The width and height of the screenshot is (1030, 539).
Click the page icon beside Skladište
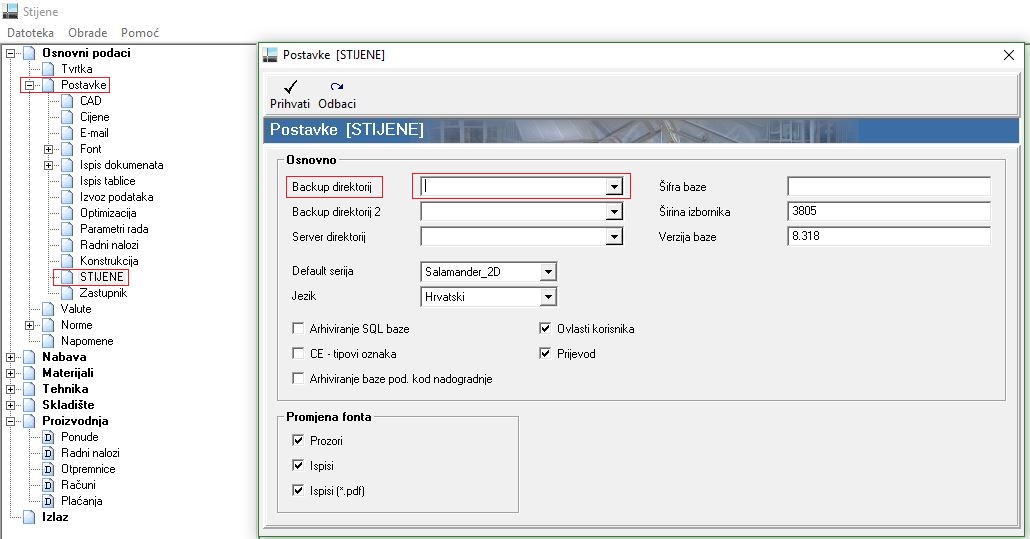coord(29,405)
